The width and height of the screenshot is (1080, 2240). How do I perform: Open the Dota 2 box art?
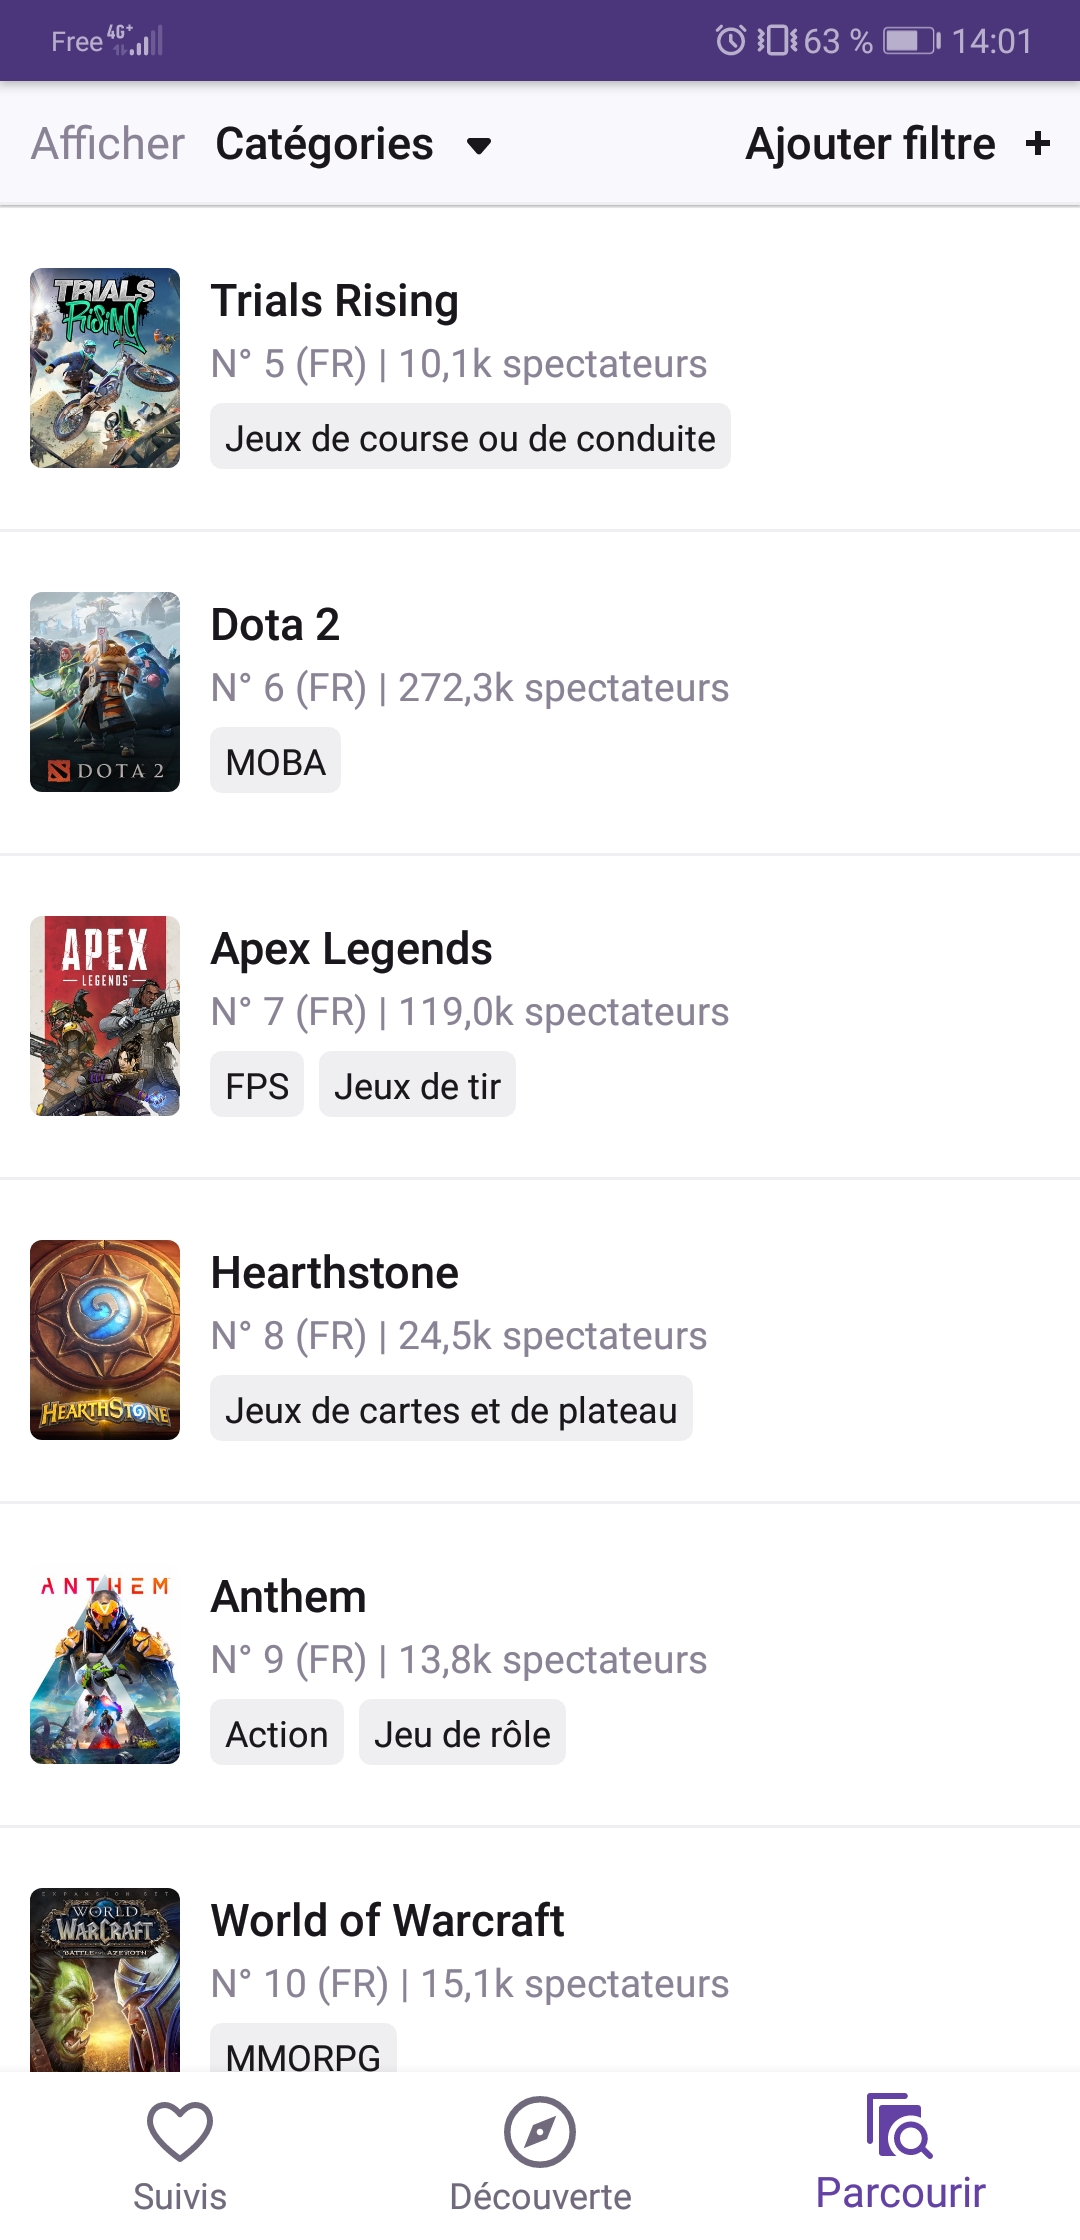pyautogui.click(x=105, y=692)
